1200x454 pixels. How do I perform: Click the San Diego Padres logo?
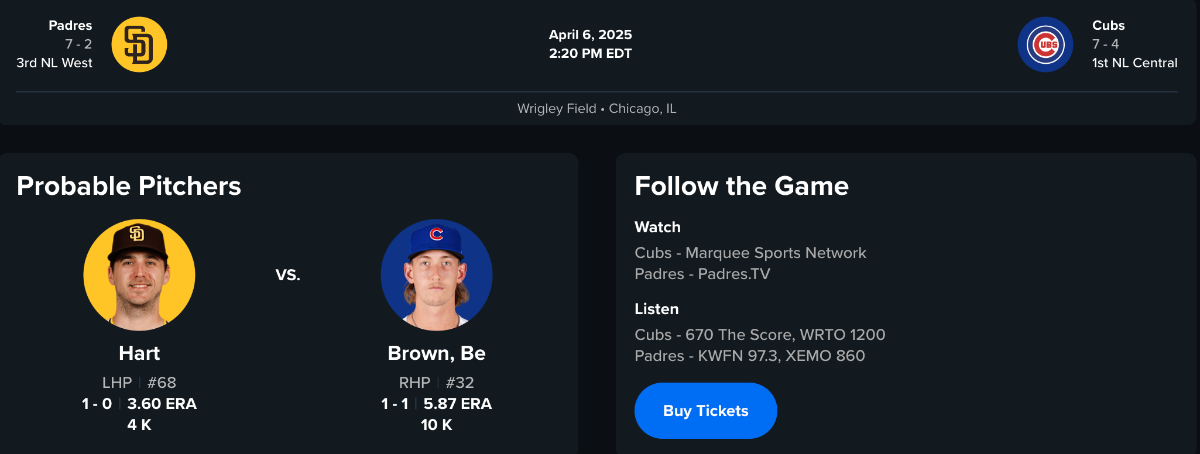[x=139, y=45]
